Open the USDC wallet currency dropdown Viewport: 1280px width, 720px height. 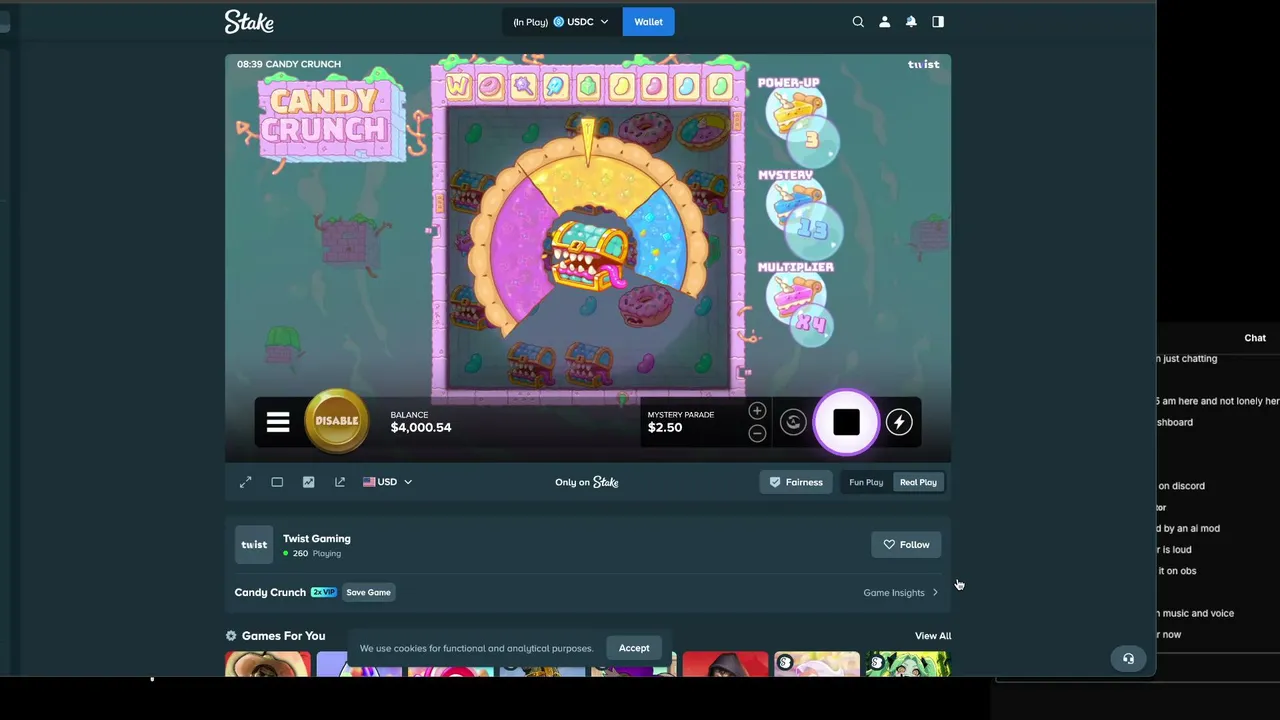(x=562, y=21)
